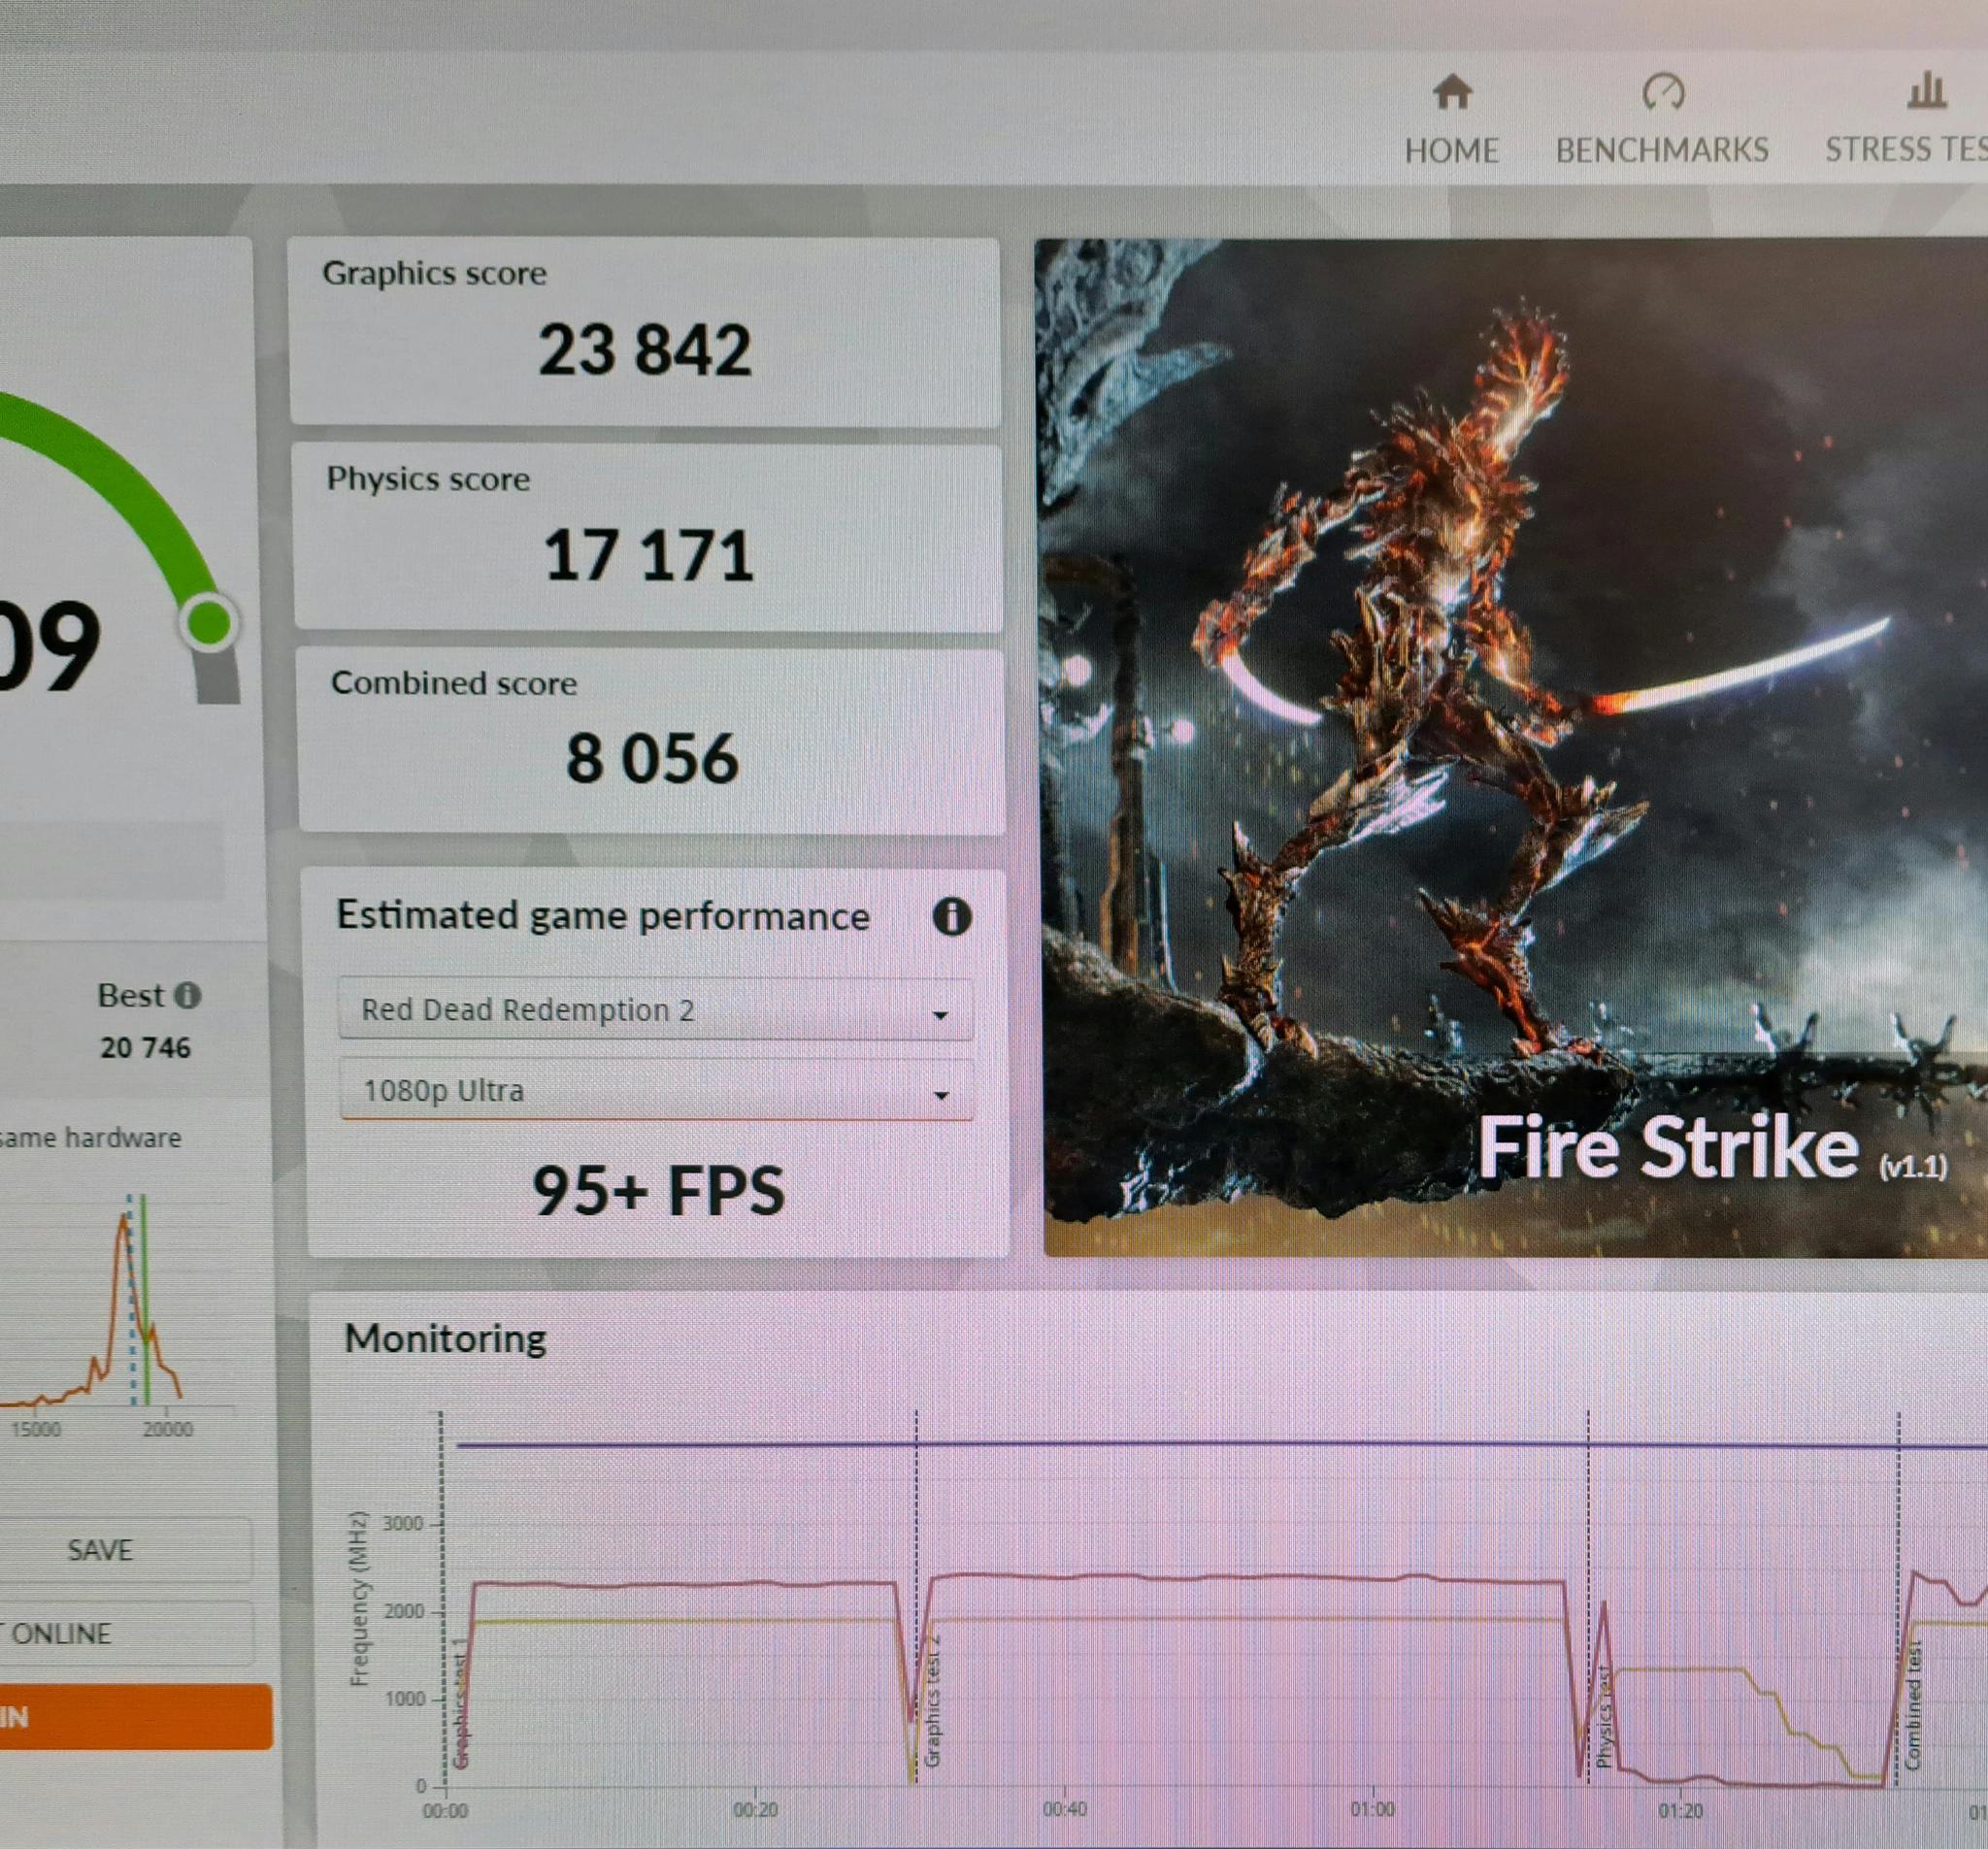The height and width of the screenshot is (1849, 1988).
Task: Open the Red Dead Redemption 2 game dropdown
Action: click(654, 1010)
